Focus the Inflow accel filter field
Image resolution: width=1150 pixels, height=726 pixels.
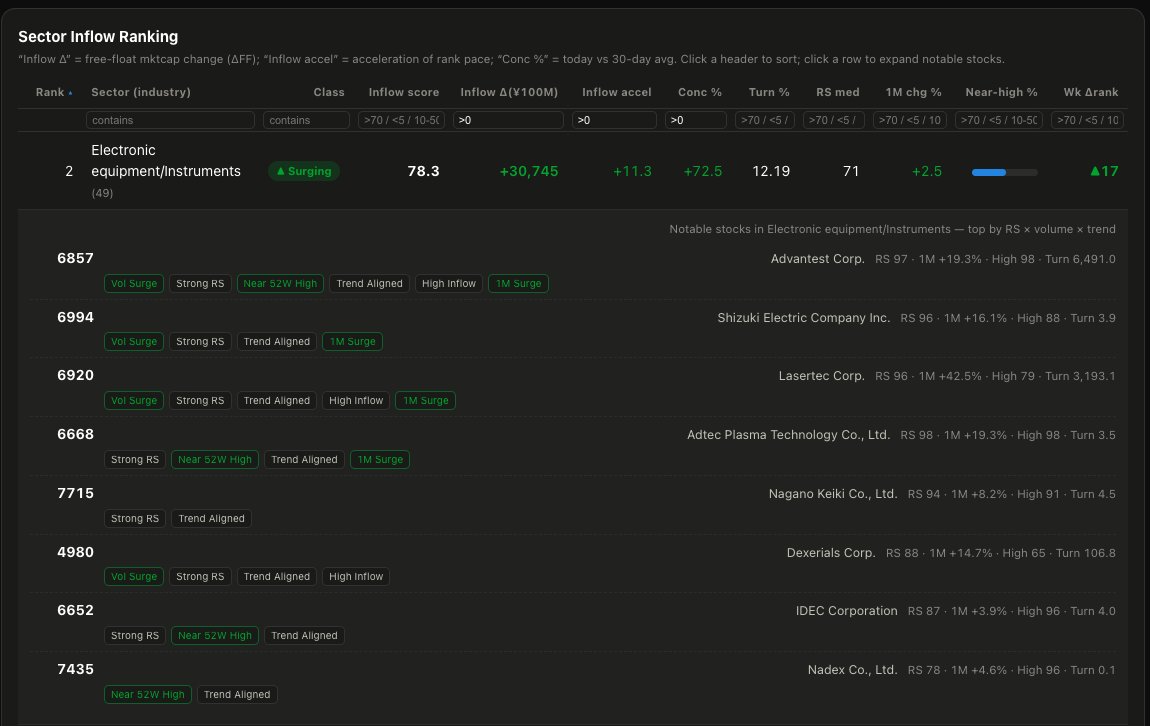pos(614,120)
